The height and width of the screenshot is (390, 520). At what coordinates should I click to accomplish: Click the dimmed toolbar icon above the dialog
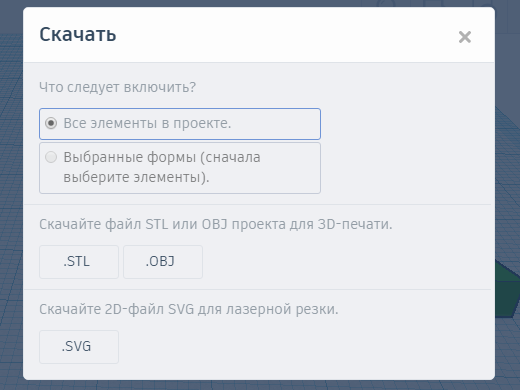[x=433, y=3]
